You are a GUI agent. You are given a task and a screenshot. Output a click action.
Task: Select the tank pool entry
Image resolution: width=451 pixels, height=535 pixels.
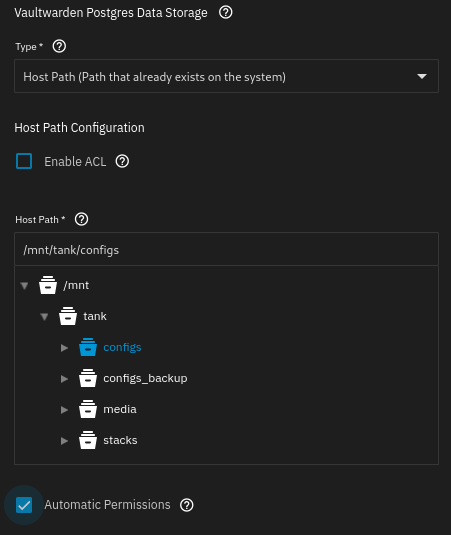(x=95, y=316)
